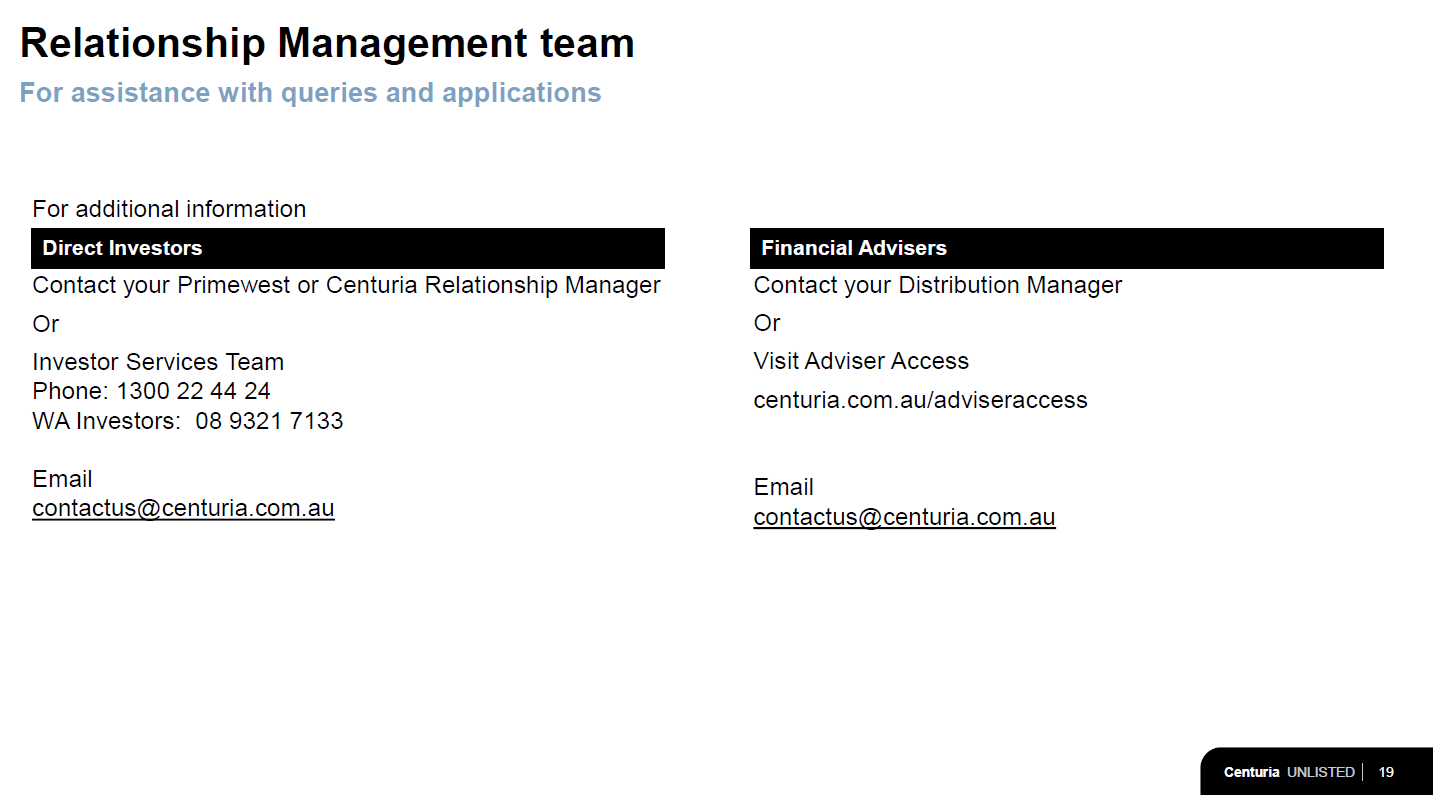
Task: Click the Primewest or Centuria Relationship Manager line
Action: coord(346,285)
